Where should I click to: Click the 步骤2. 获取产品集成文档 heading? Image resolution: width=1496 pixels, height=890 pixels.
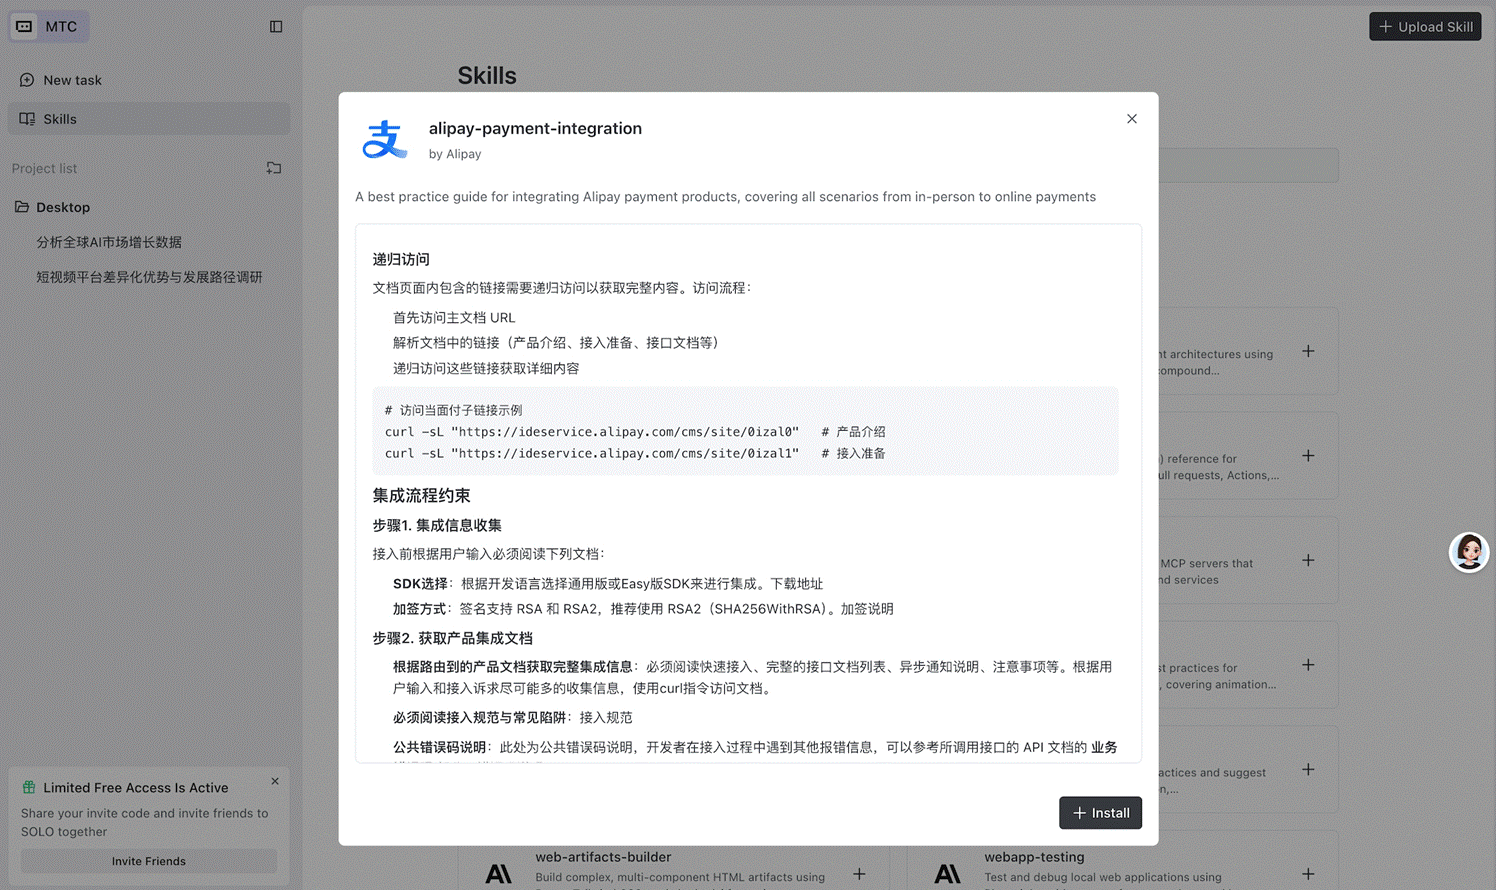tap(453, 639)
